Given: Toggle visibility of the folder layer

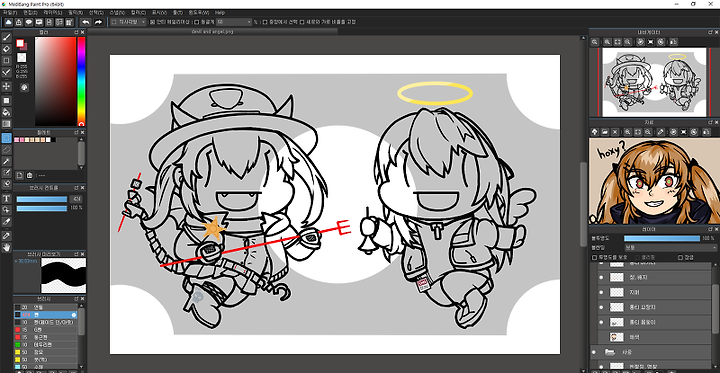Looking at the screenshot, I should 594,352.
